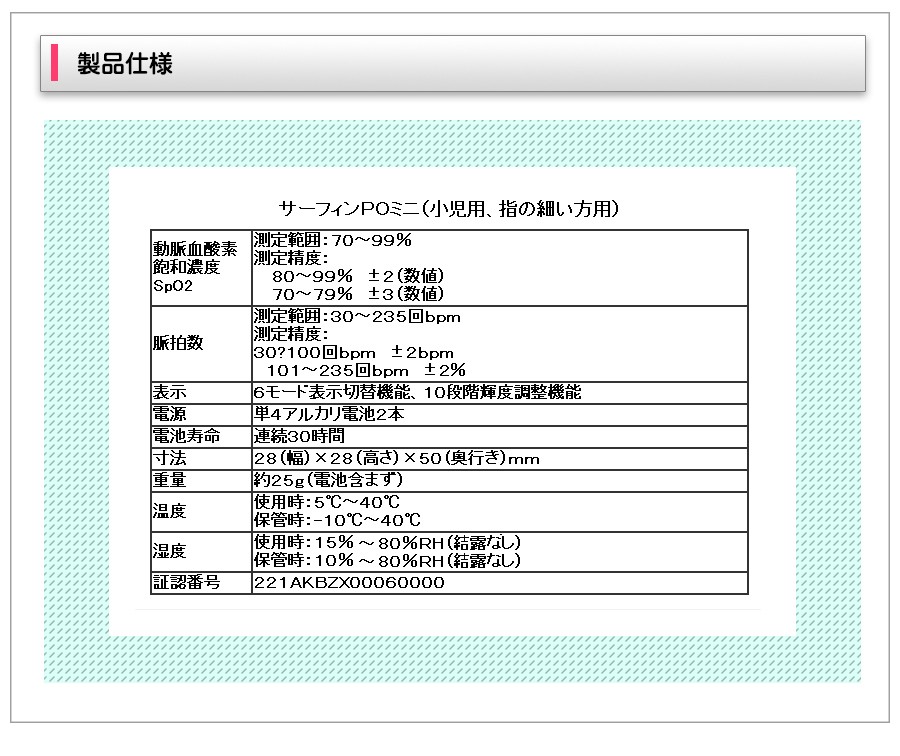
Task: Click the text 使用時:15%～80%RH(結露なし)
Action: pyautogui.click(x=387, y=542)
